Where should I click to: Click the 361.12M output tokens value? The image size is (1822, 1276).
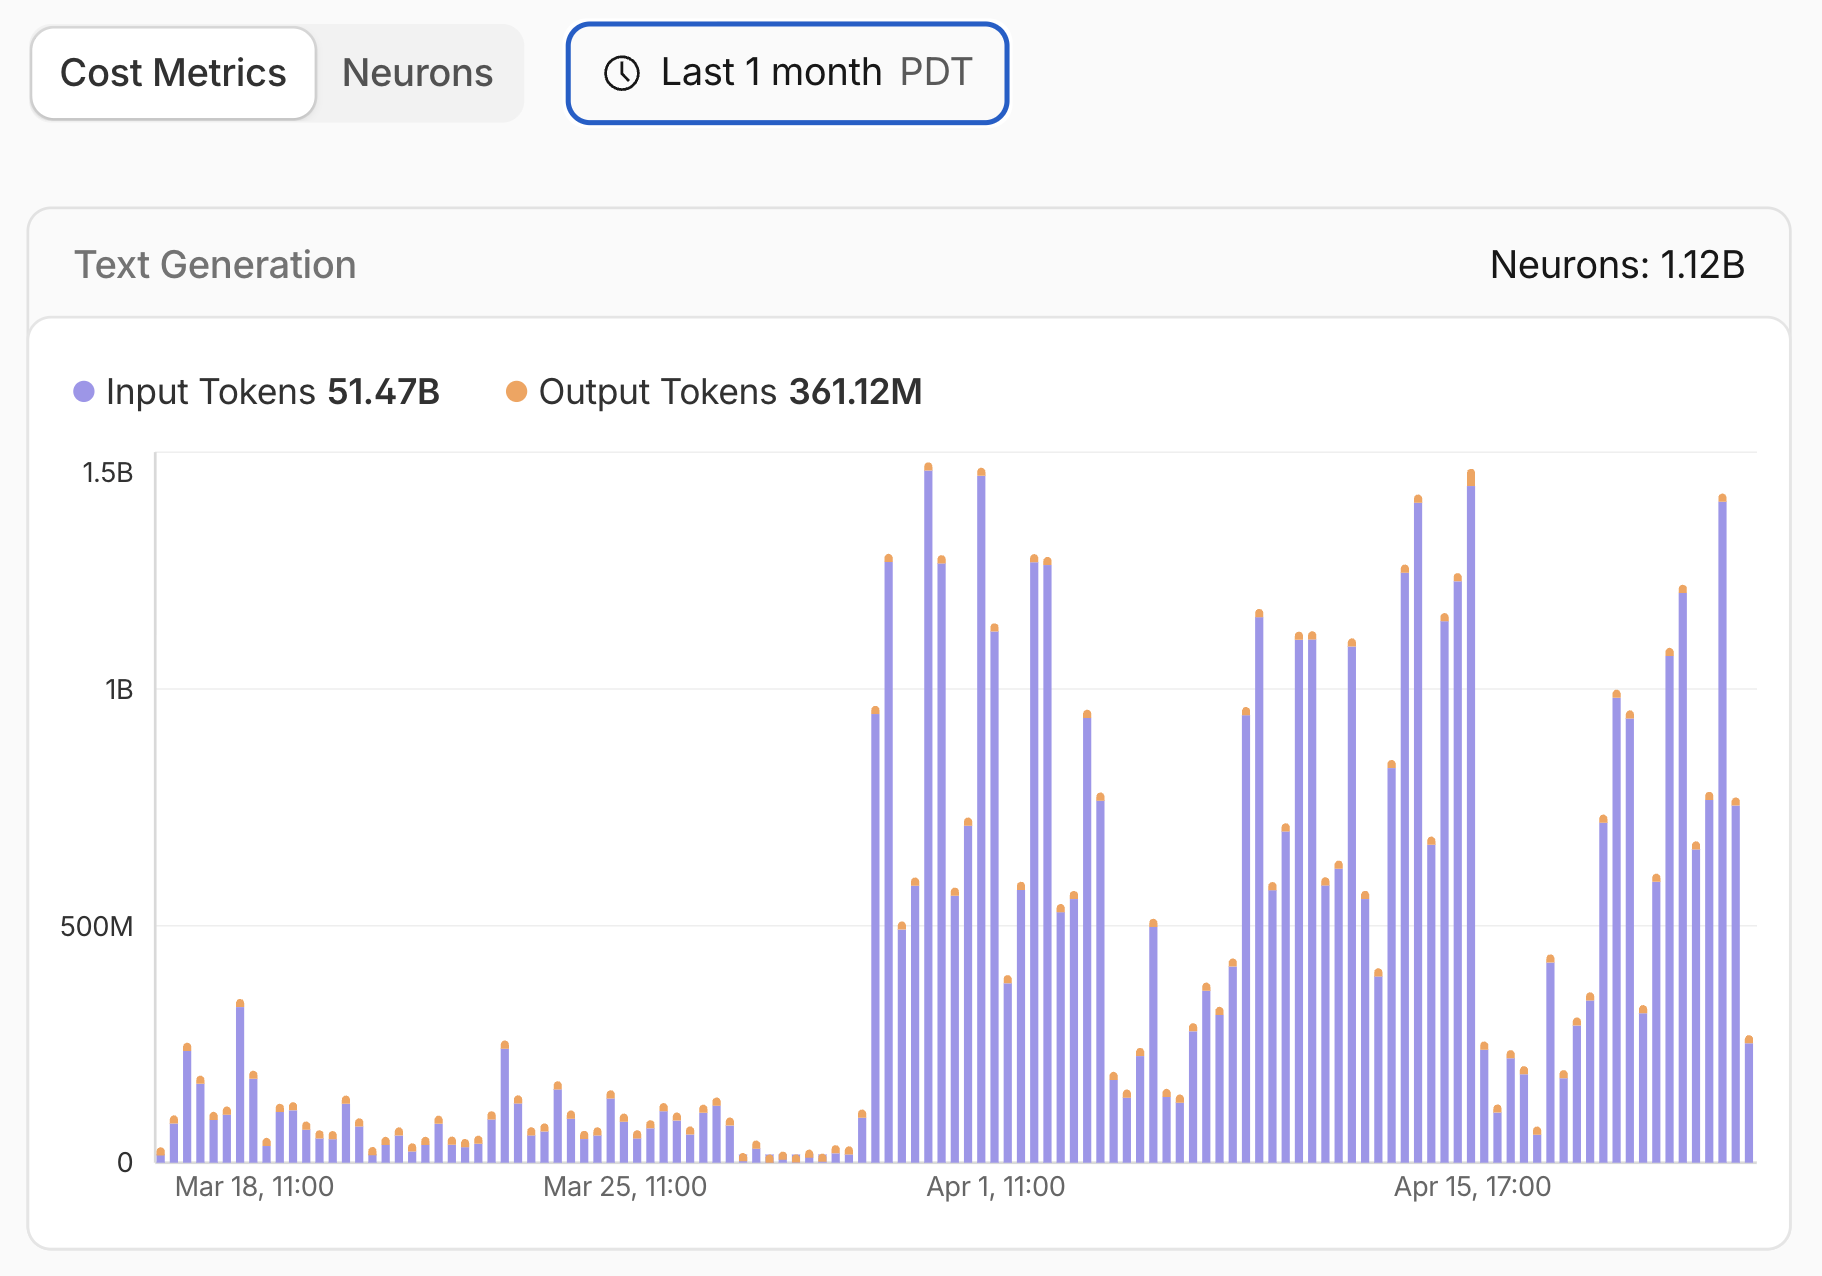(x=855, y=392)
